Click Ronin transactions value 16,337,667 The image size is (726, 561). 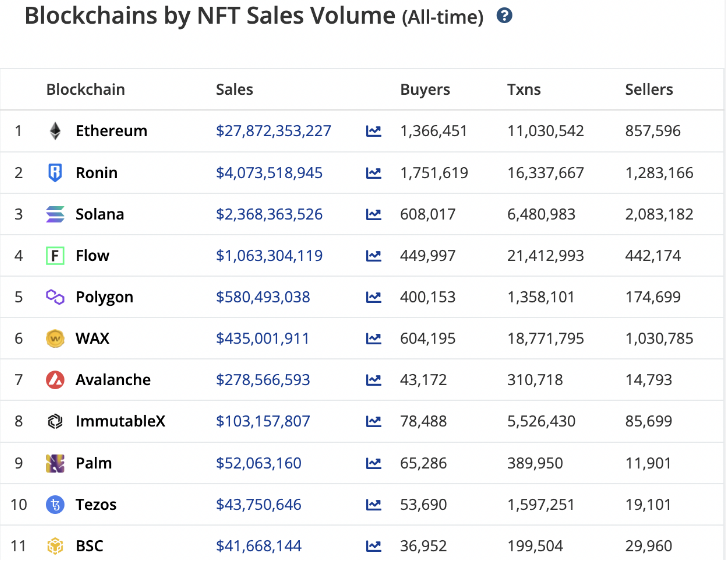point(545,173)
